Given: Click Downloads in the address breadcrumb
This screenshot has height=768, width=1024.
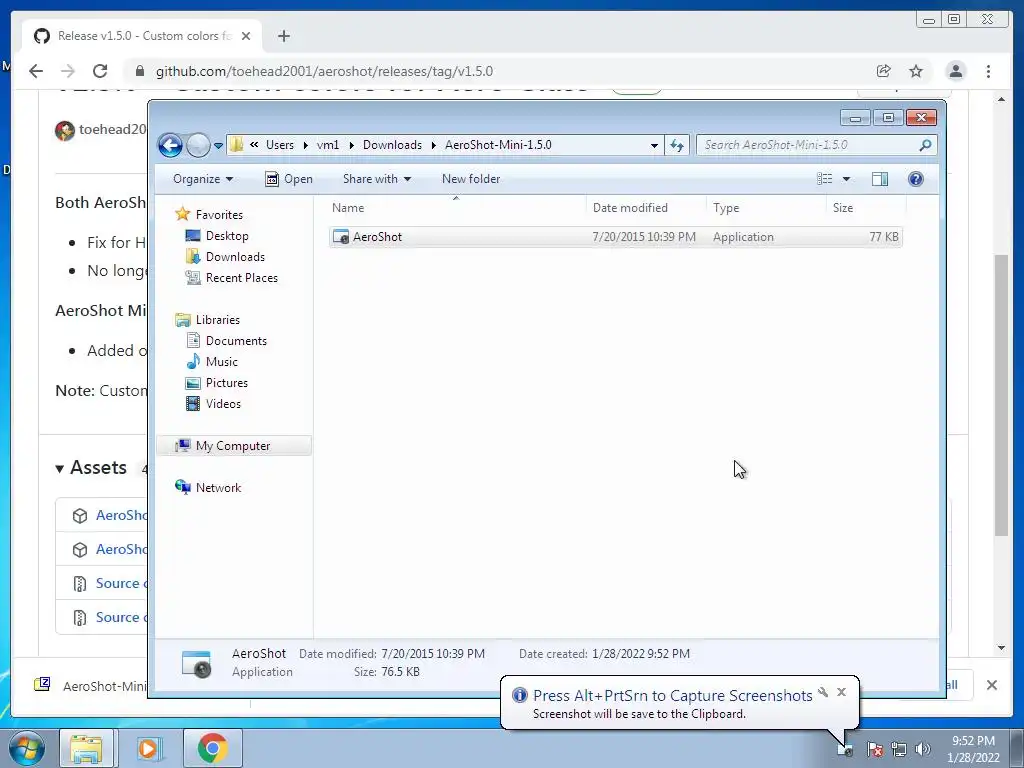Looking at the screenshot, I should click(392, 145).
